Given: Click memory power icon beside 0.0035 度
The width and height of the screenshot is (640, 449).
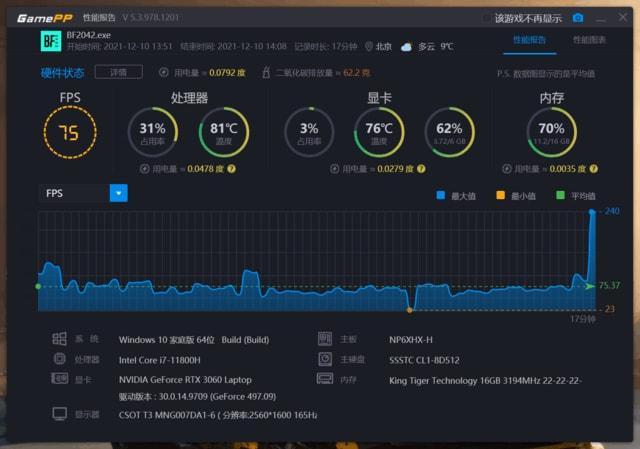Looking at the screenshot, I should [x=507, y=169].
